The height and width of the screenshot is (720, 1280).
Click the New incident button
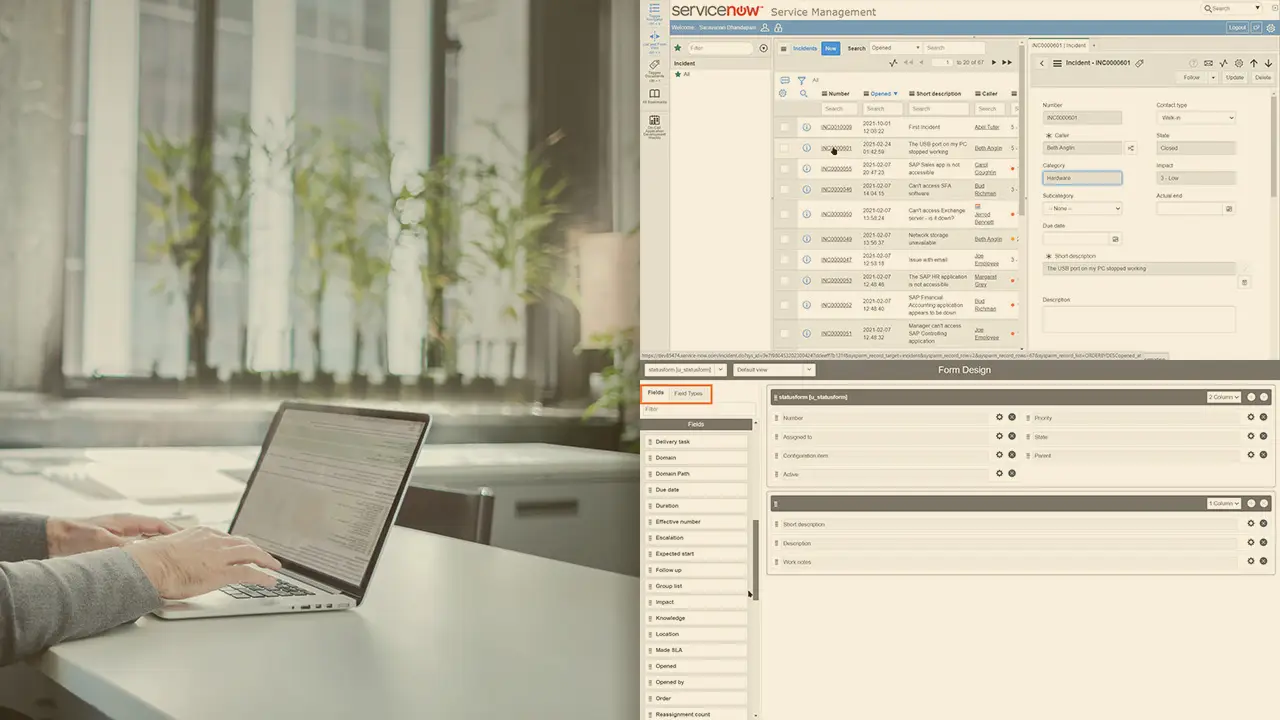(831, 48)
